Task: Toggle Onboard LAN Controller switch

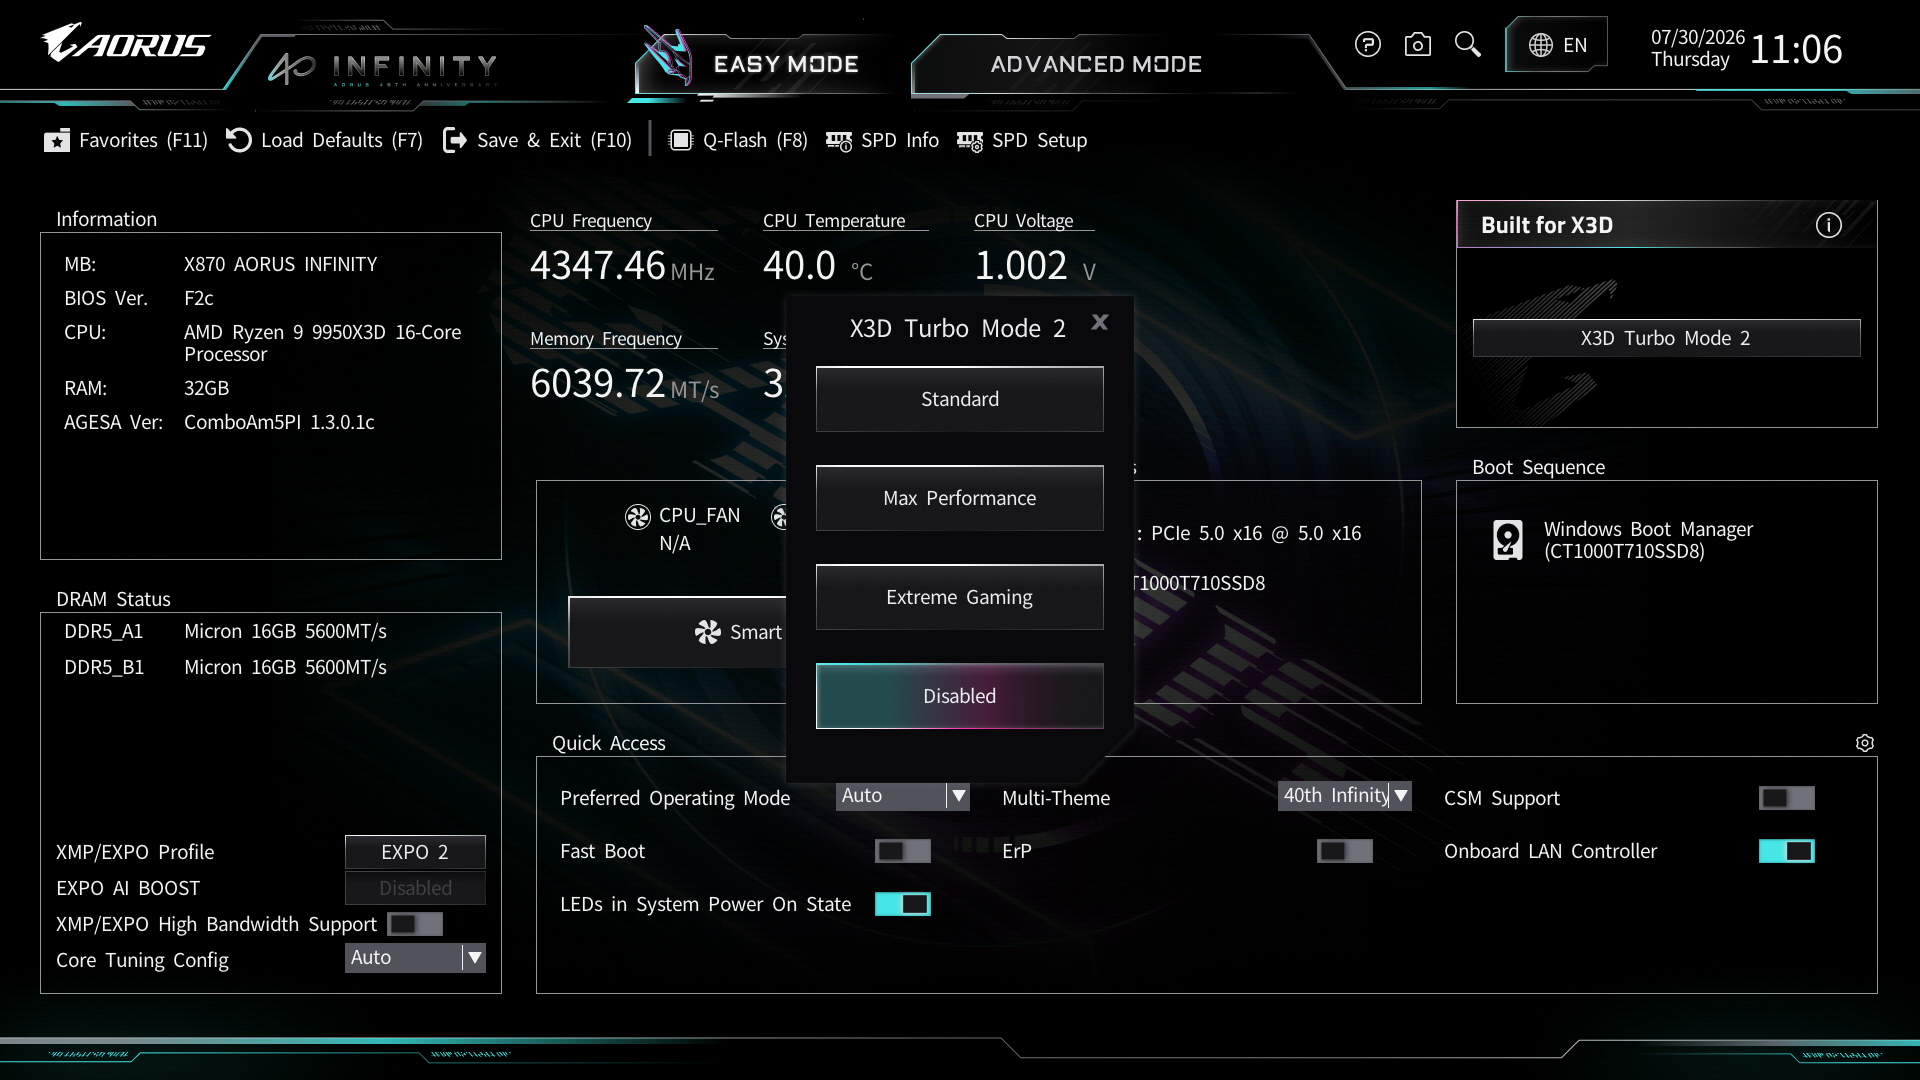Action: (x=1787, y=851)
